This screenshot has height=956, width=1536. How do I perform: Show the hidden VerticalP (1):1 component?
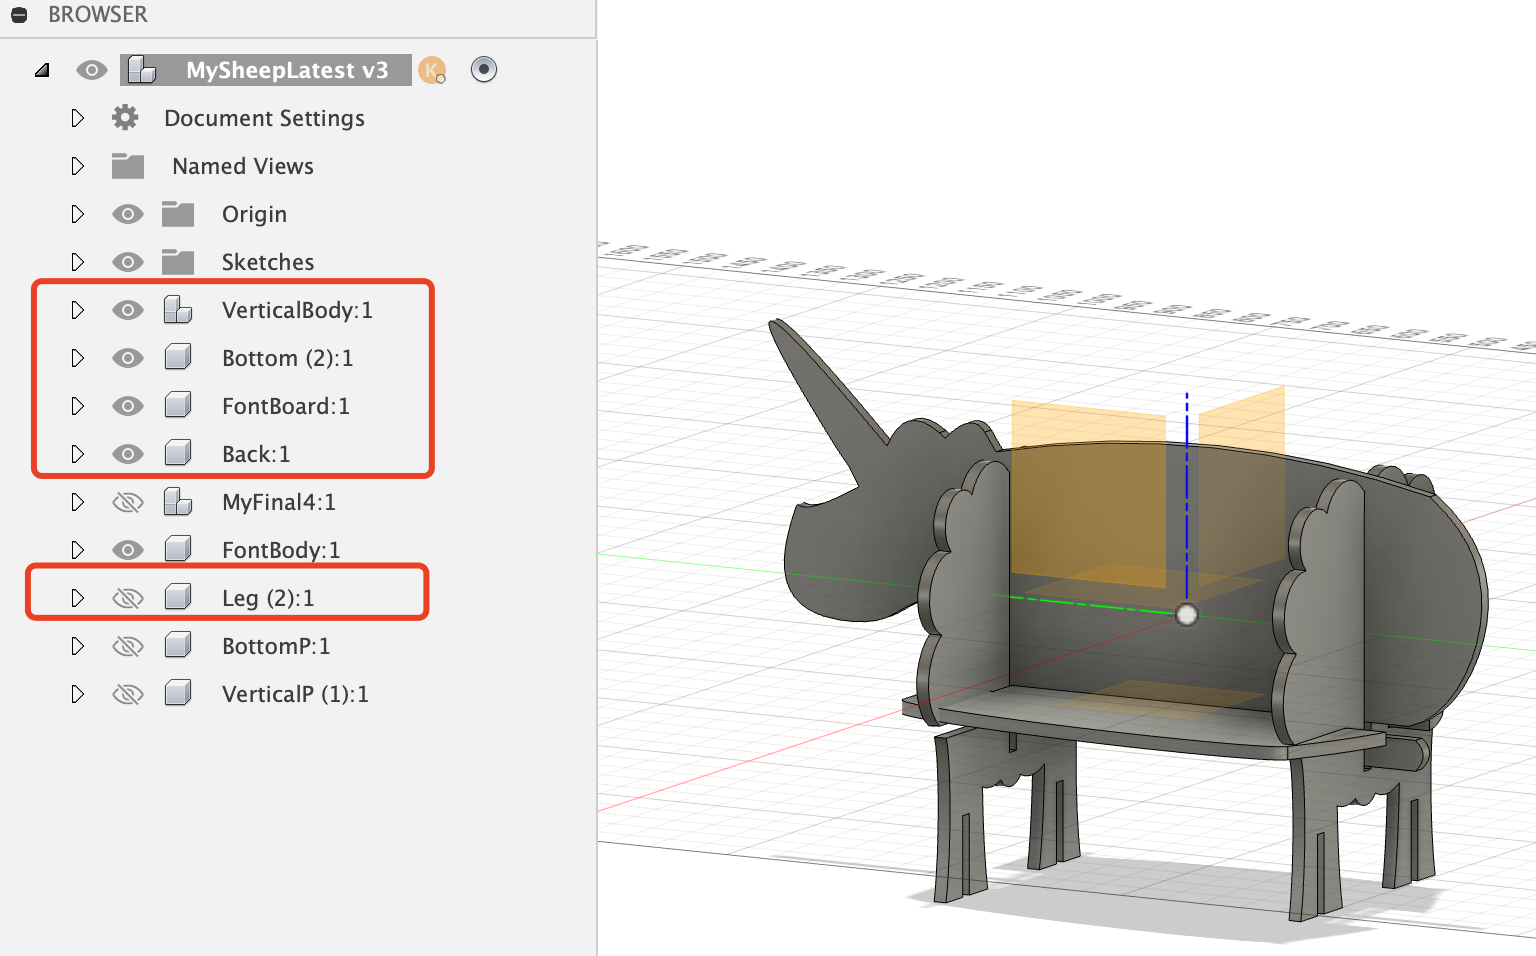coord(128,694)
